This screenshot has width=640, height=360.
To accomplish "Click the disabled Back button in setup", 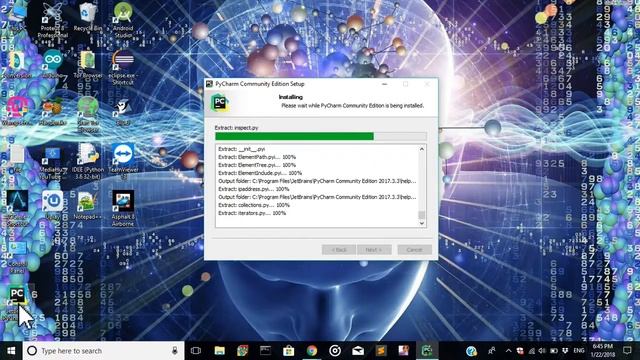I will (x=339, y=249).
